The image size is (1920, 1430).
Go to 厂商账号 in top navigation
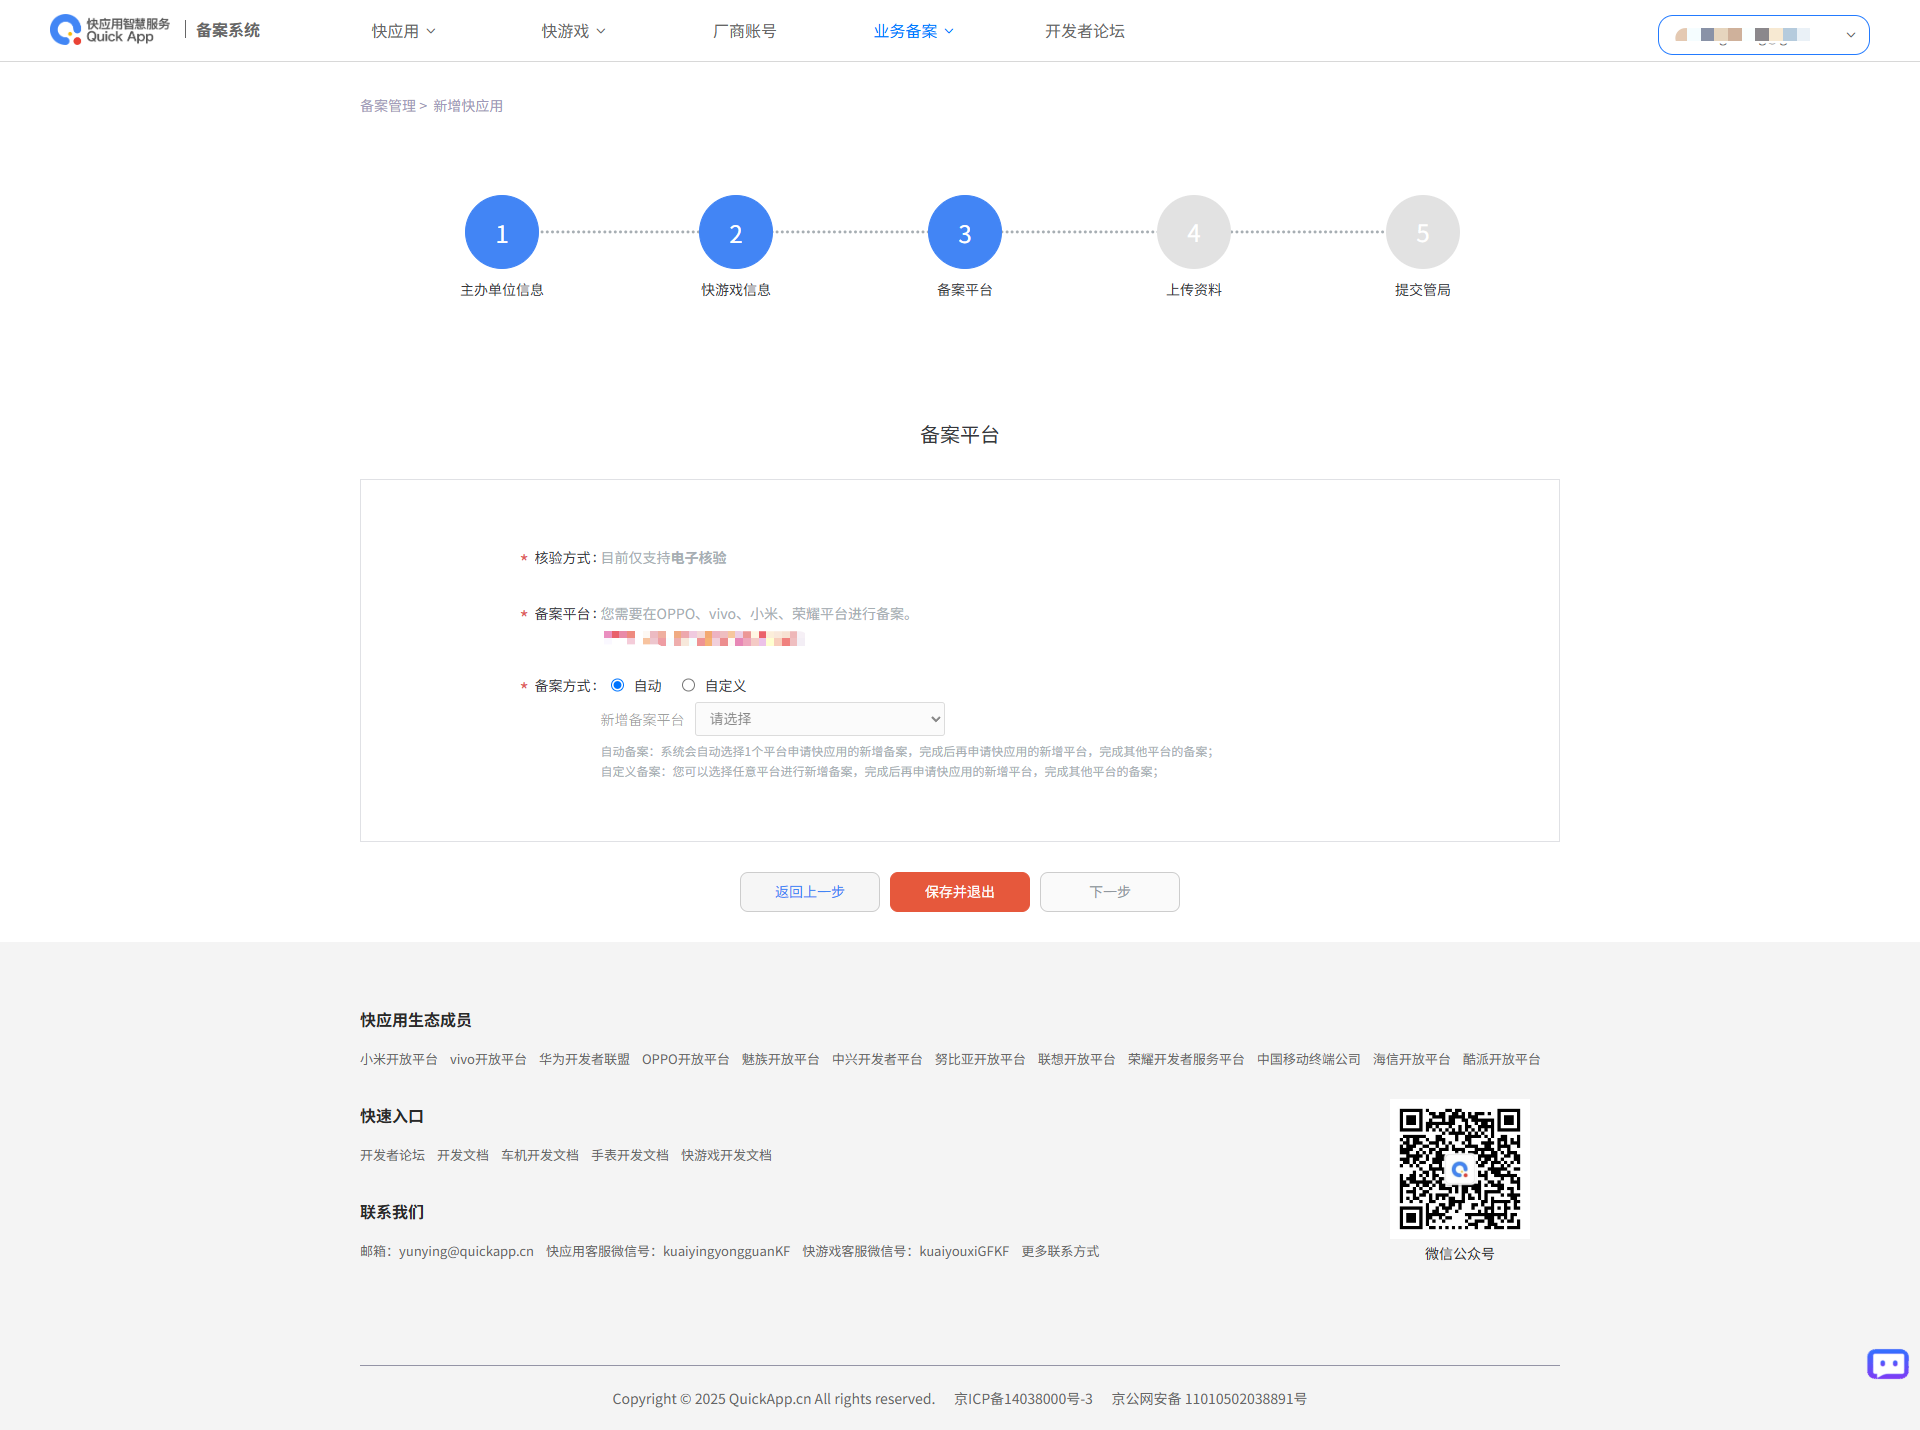(x=744, y=31)
